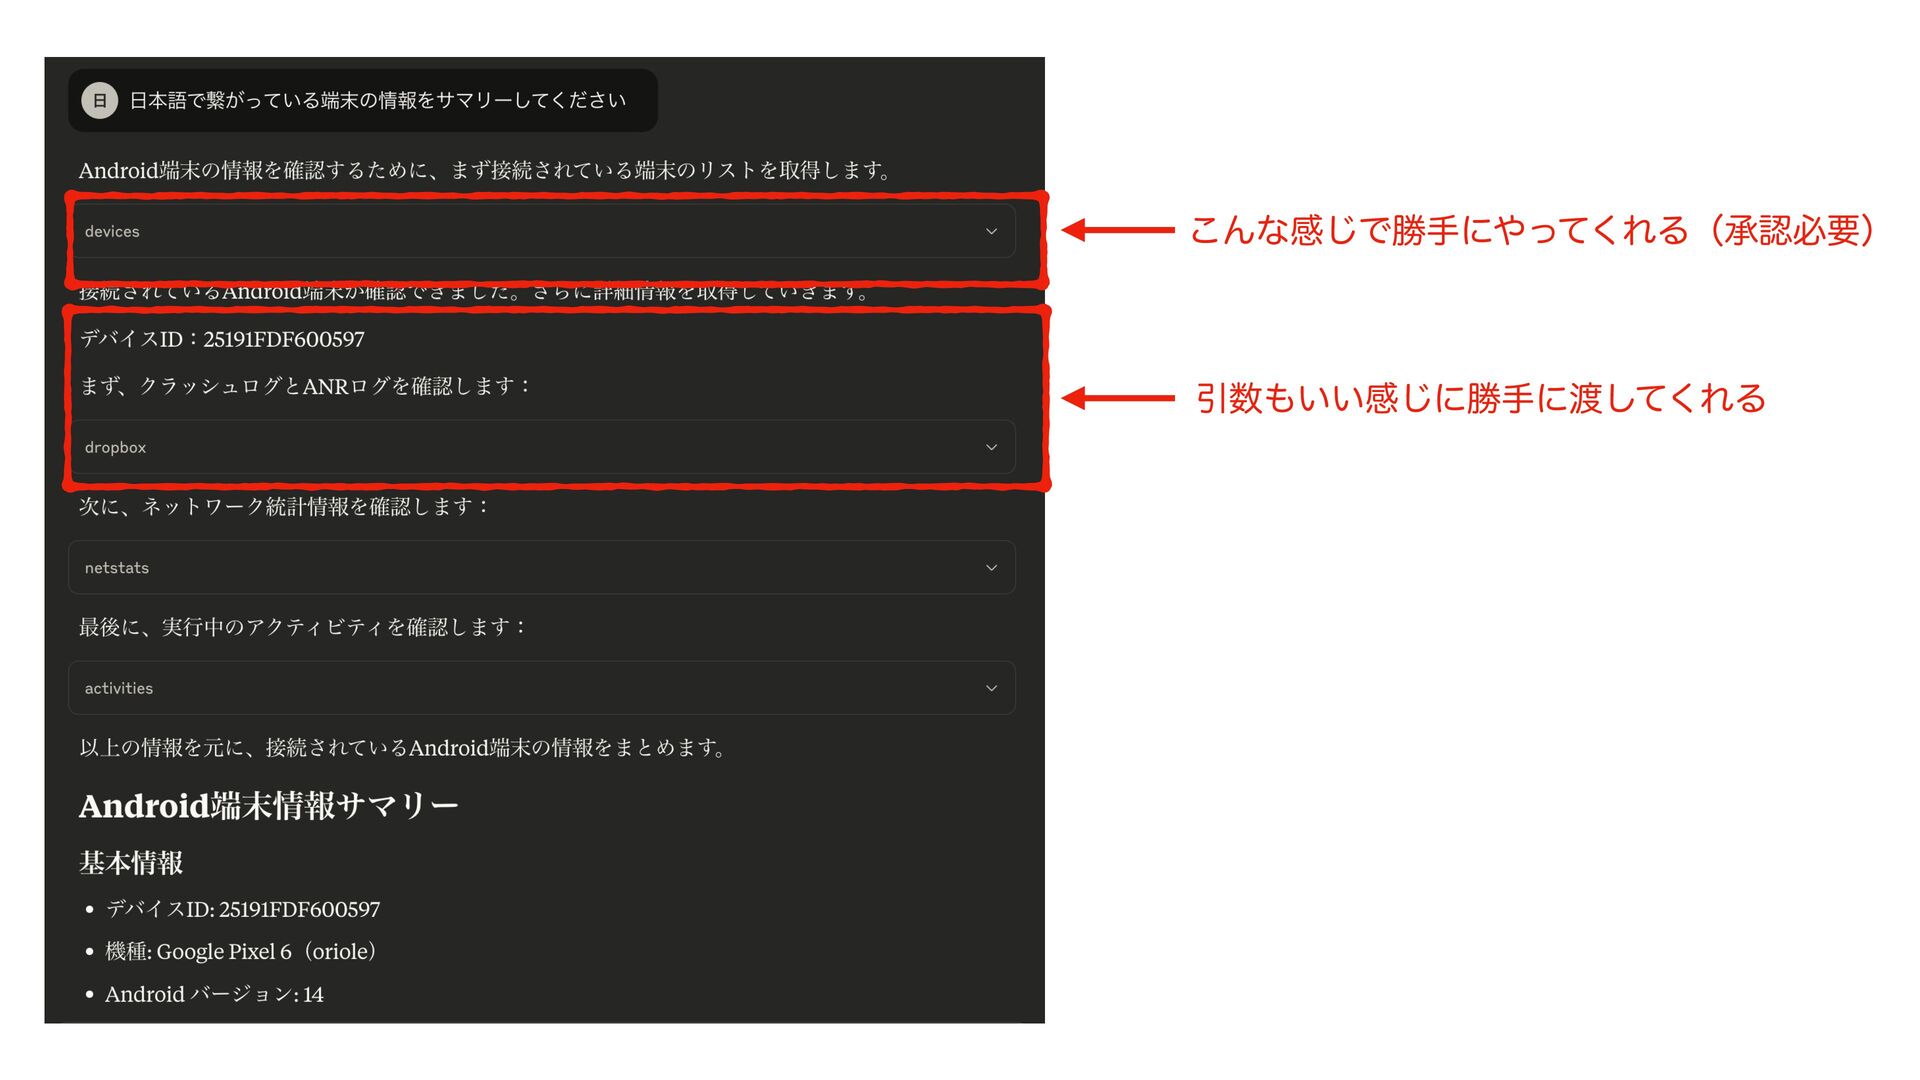
Task: Click the Android バージョン: 14 list item
Action: point(214,994)
